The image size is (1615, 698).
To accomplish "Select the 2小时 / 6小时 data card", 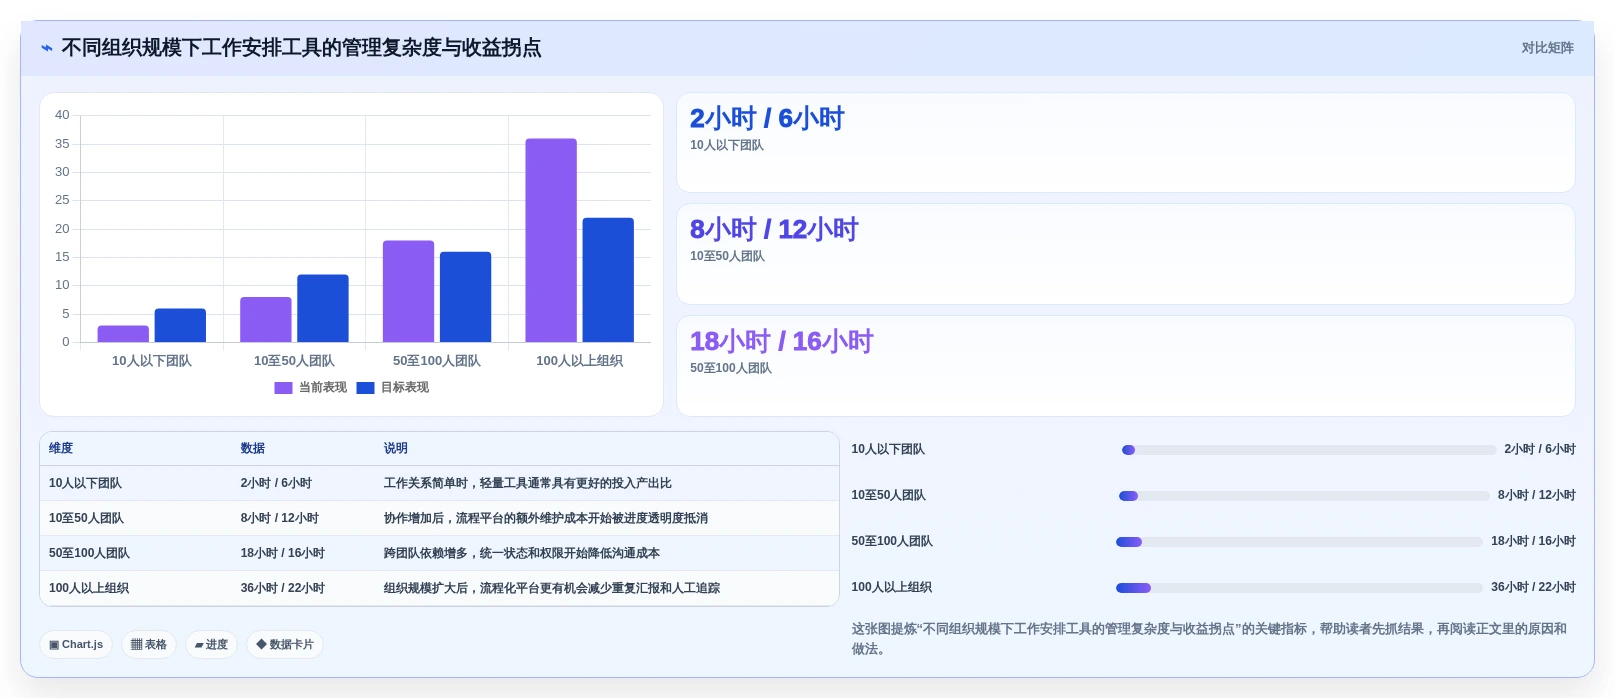I will point(1126,143).
